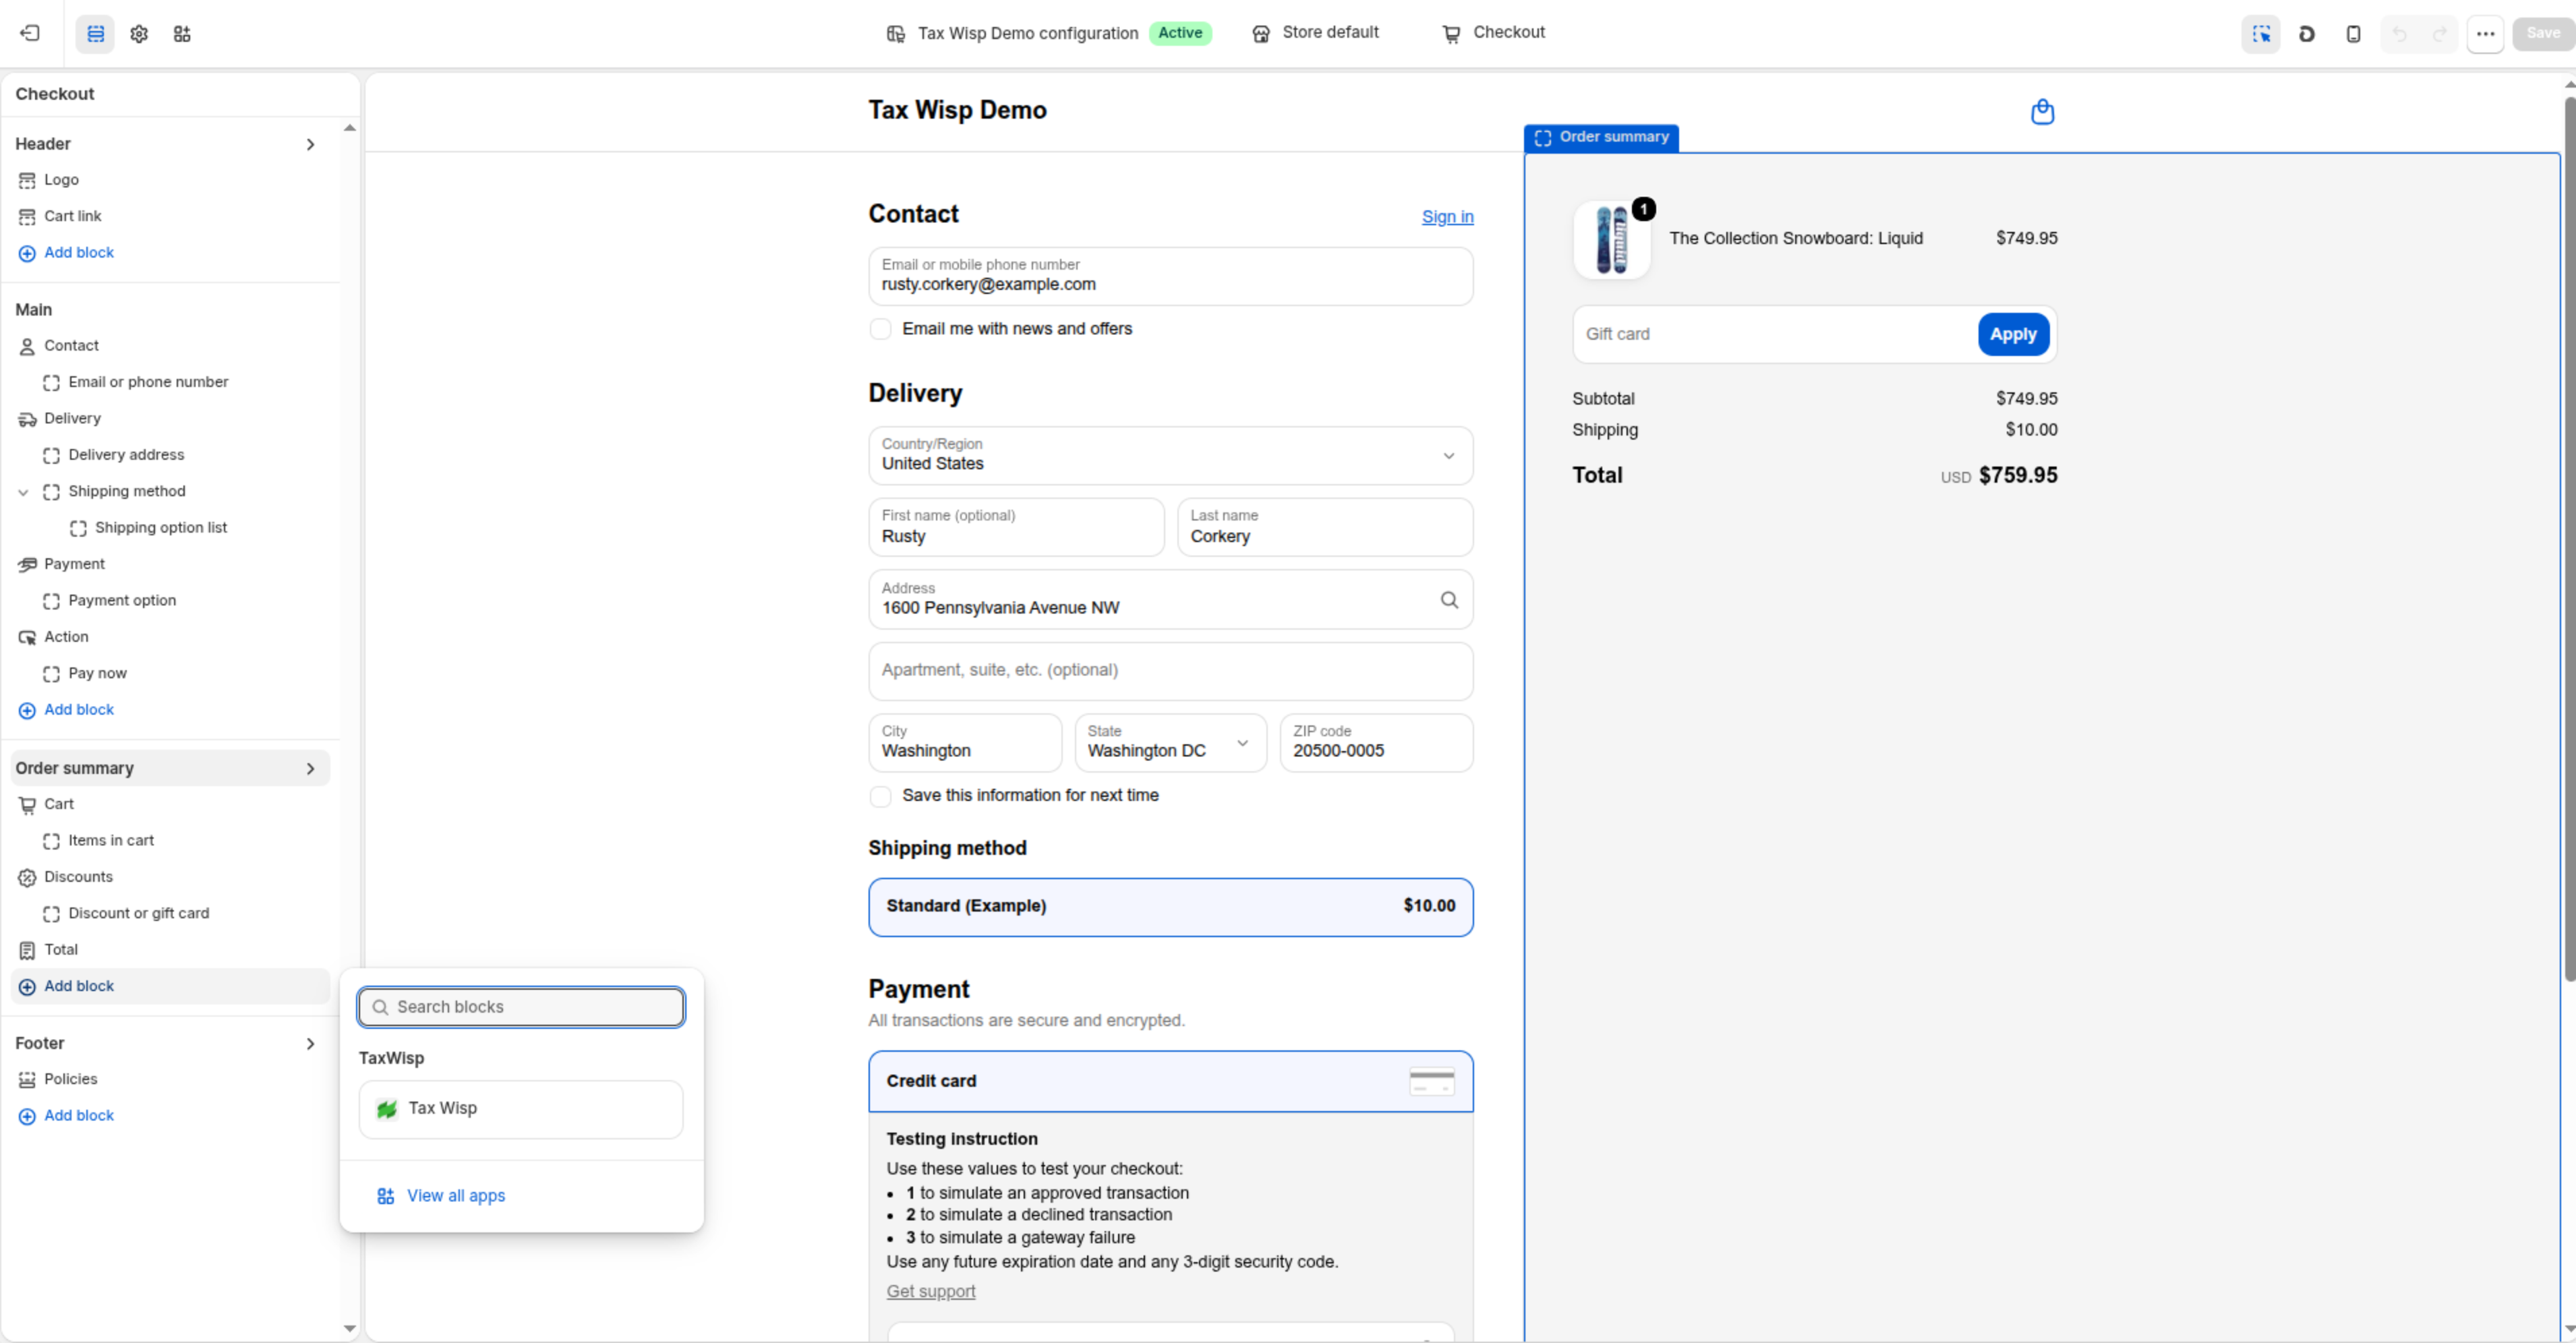Click the Get support link
Viewport: 2576px width, 1343px height.
pos(930,1291)
